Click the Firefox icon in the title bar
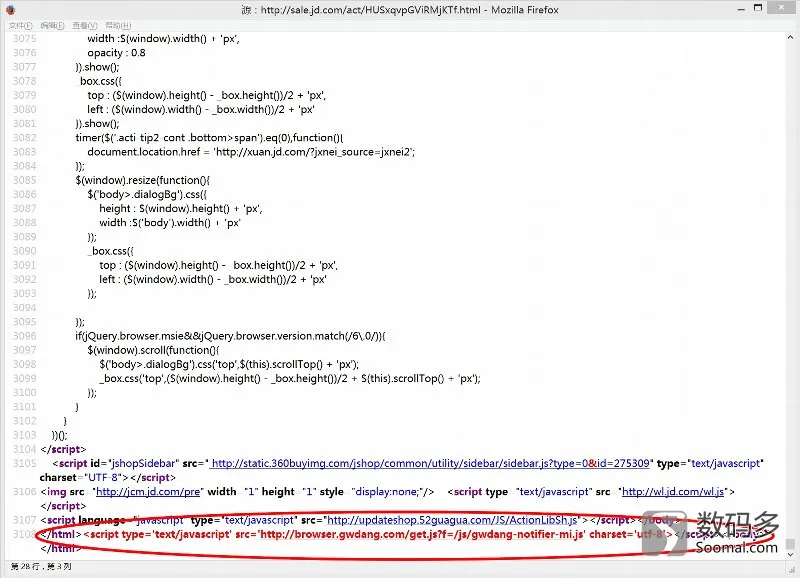Viewport: 800px width, 578px height. [x=11, y=10]
